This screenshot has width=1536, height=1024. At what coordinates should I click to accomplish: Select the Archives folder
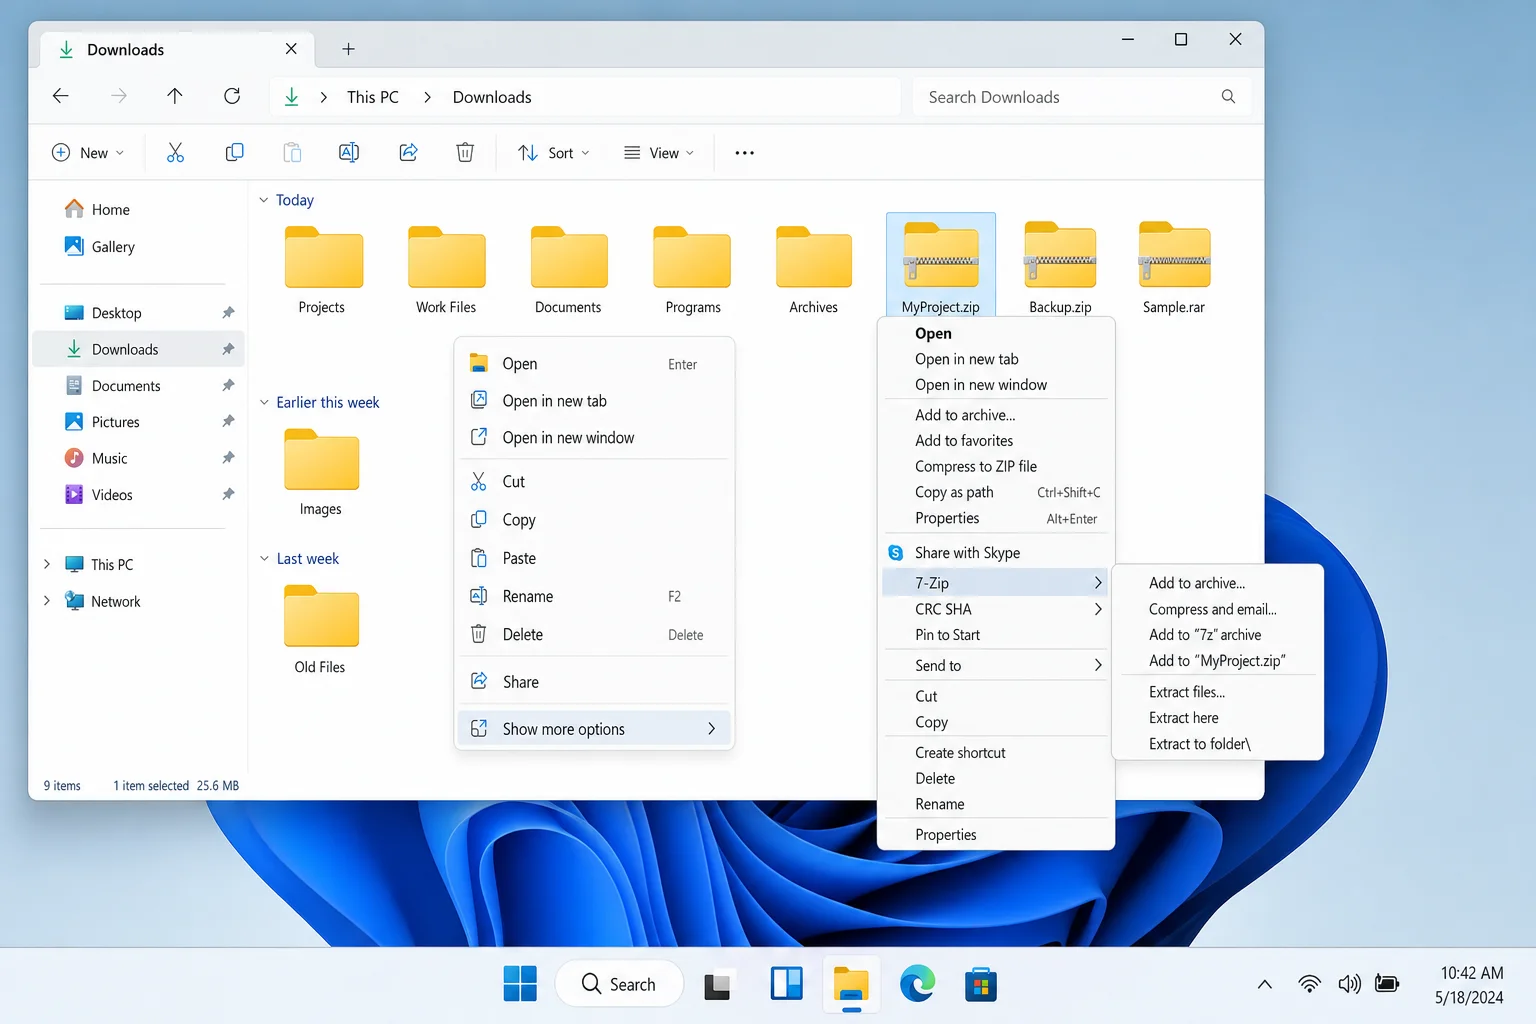click(x=814, y=270)
